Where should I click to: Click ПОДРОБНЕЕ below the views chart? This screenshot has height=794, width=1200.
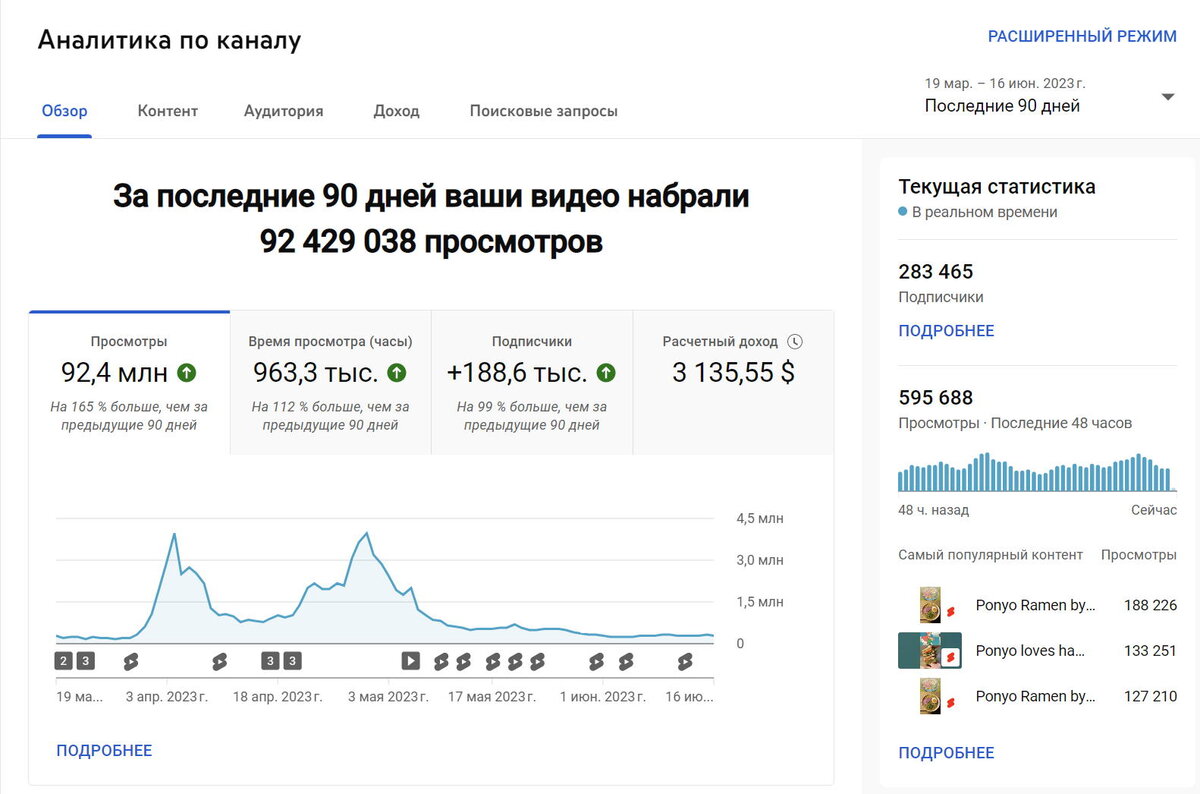pos(104,750)
